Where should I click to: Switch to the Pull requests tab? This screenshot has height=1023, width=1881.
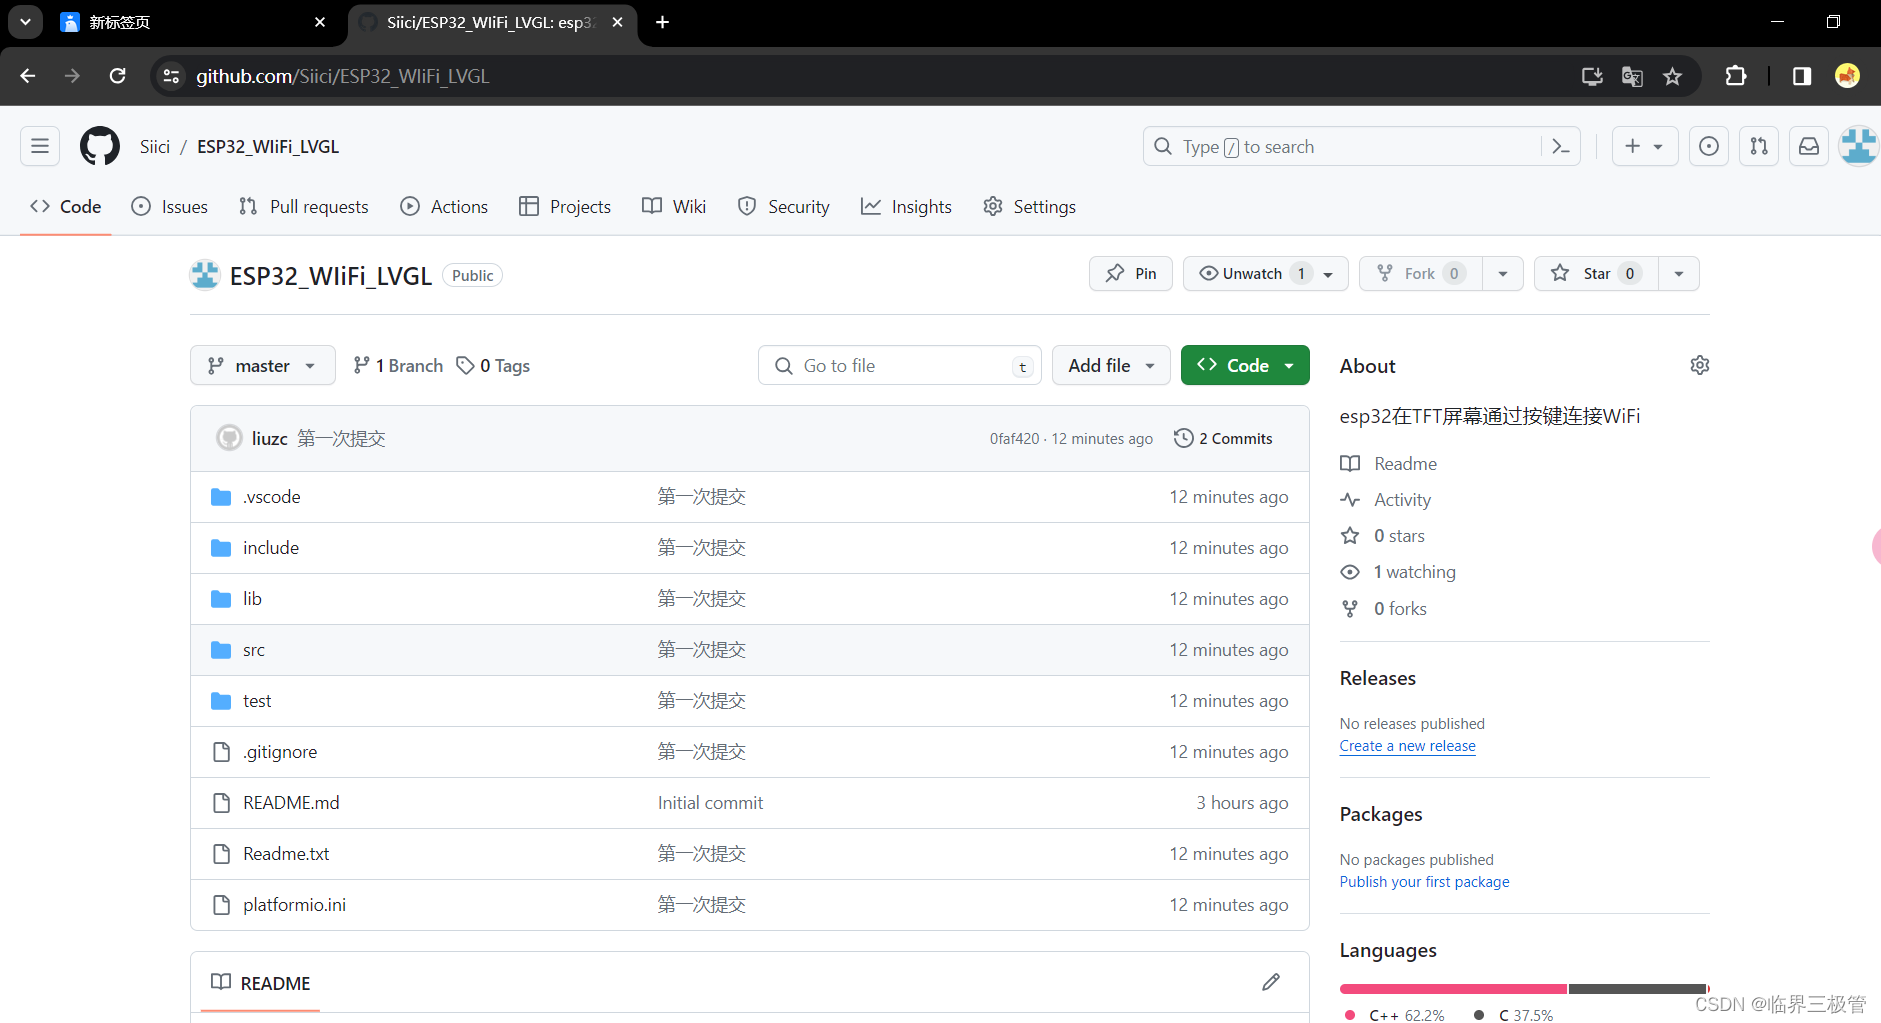(x=304, y=206)
